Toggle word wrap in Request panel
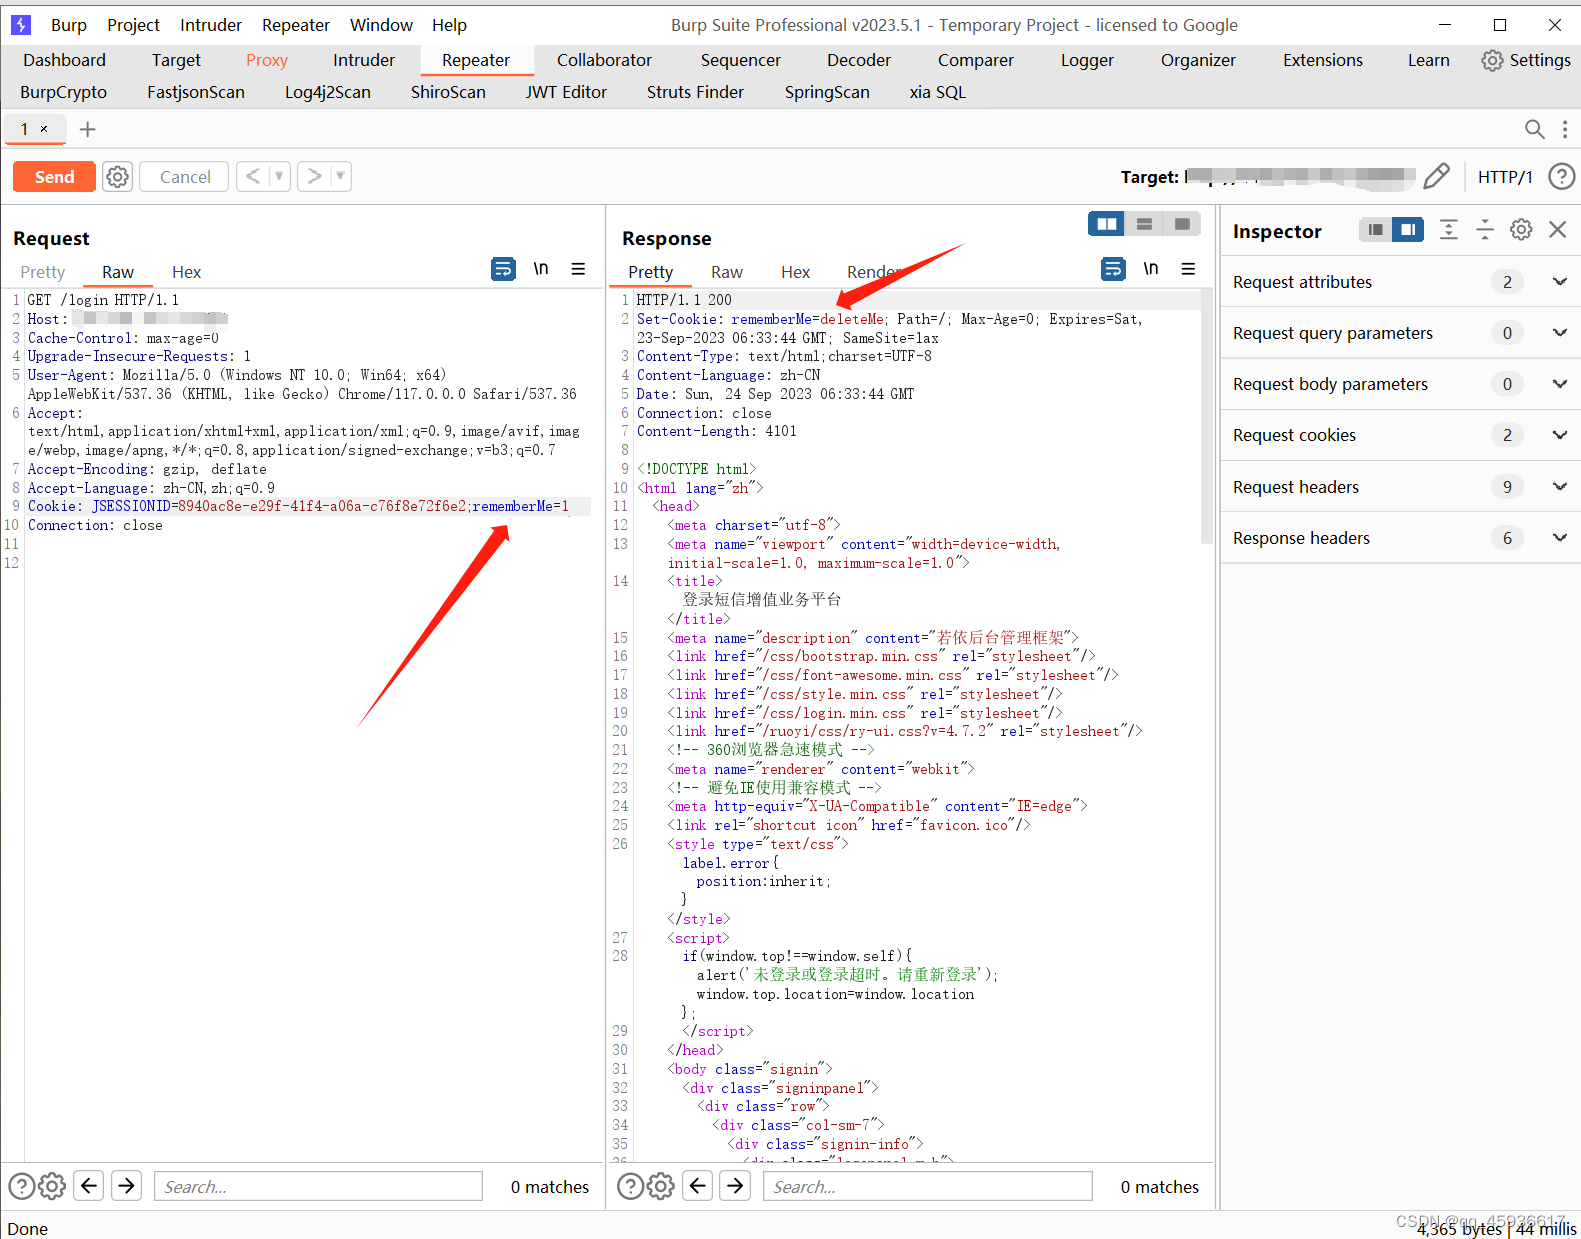 click(503, 269)
